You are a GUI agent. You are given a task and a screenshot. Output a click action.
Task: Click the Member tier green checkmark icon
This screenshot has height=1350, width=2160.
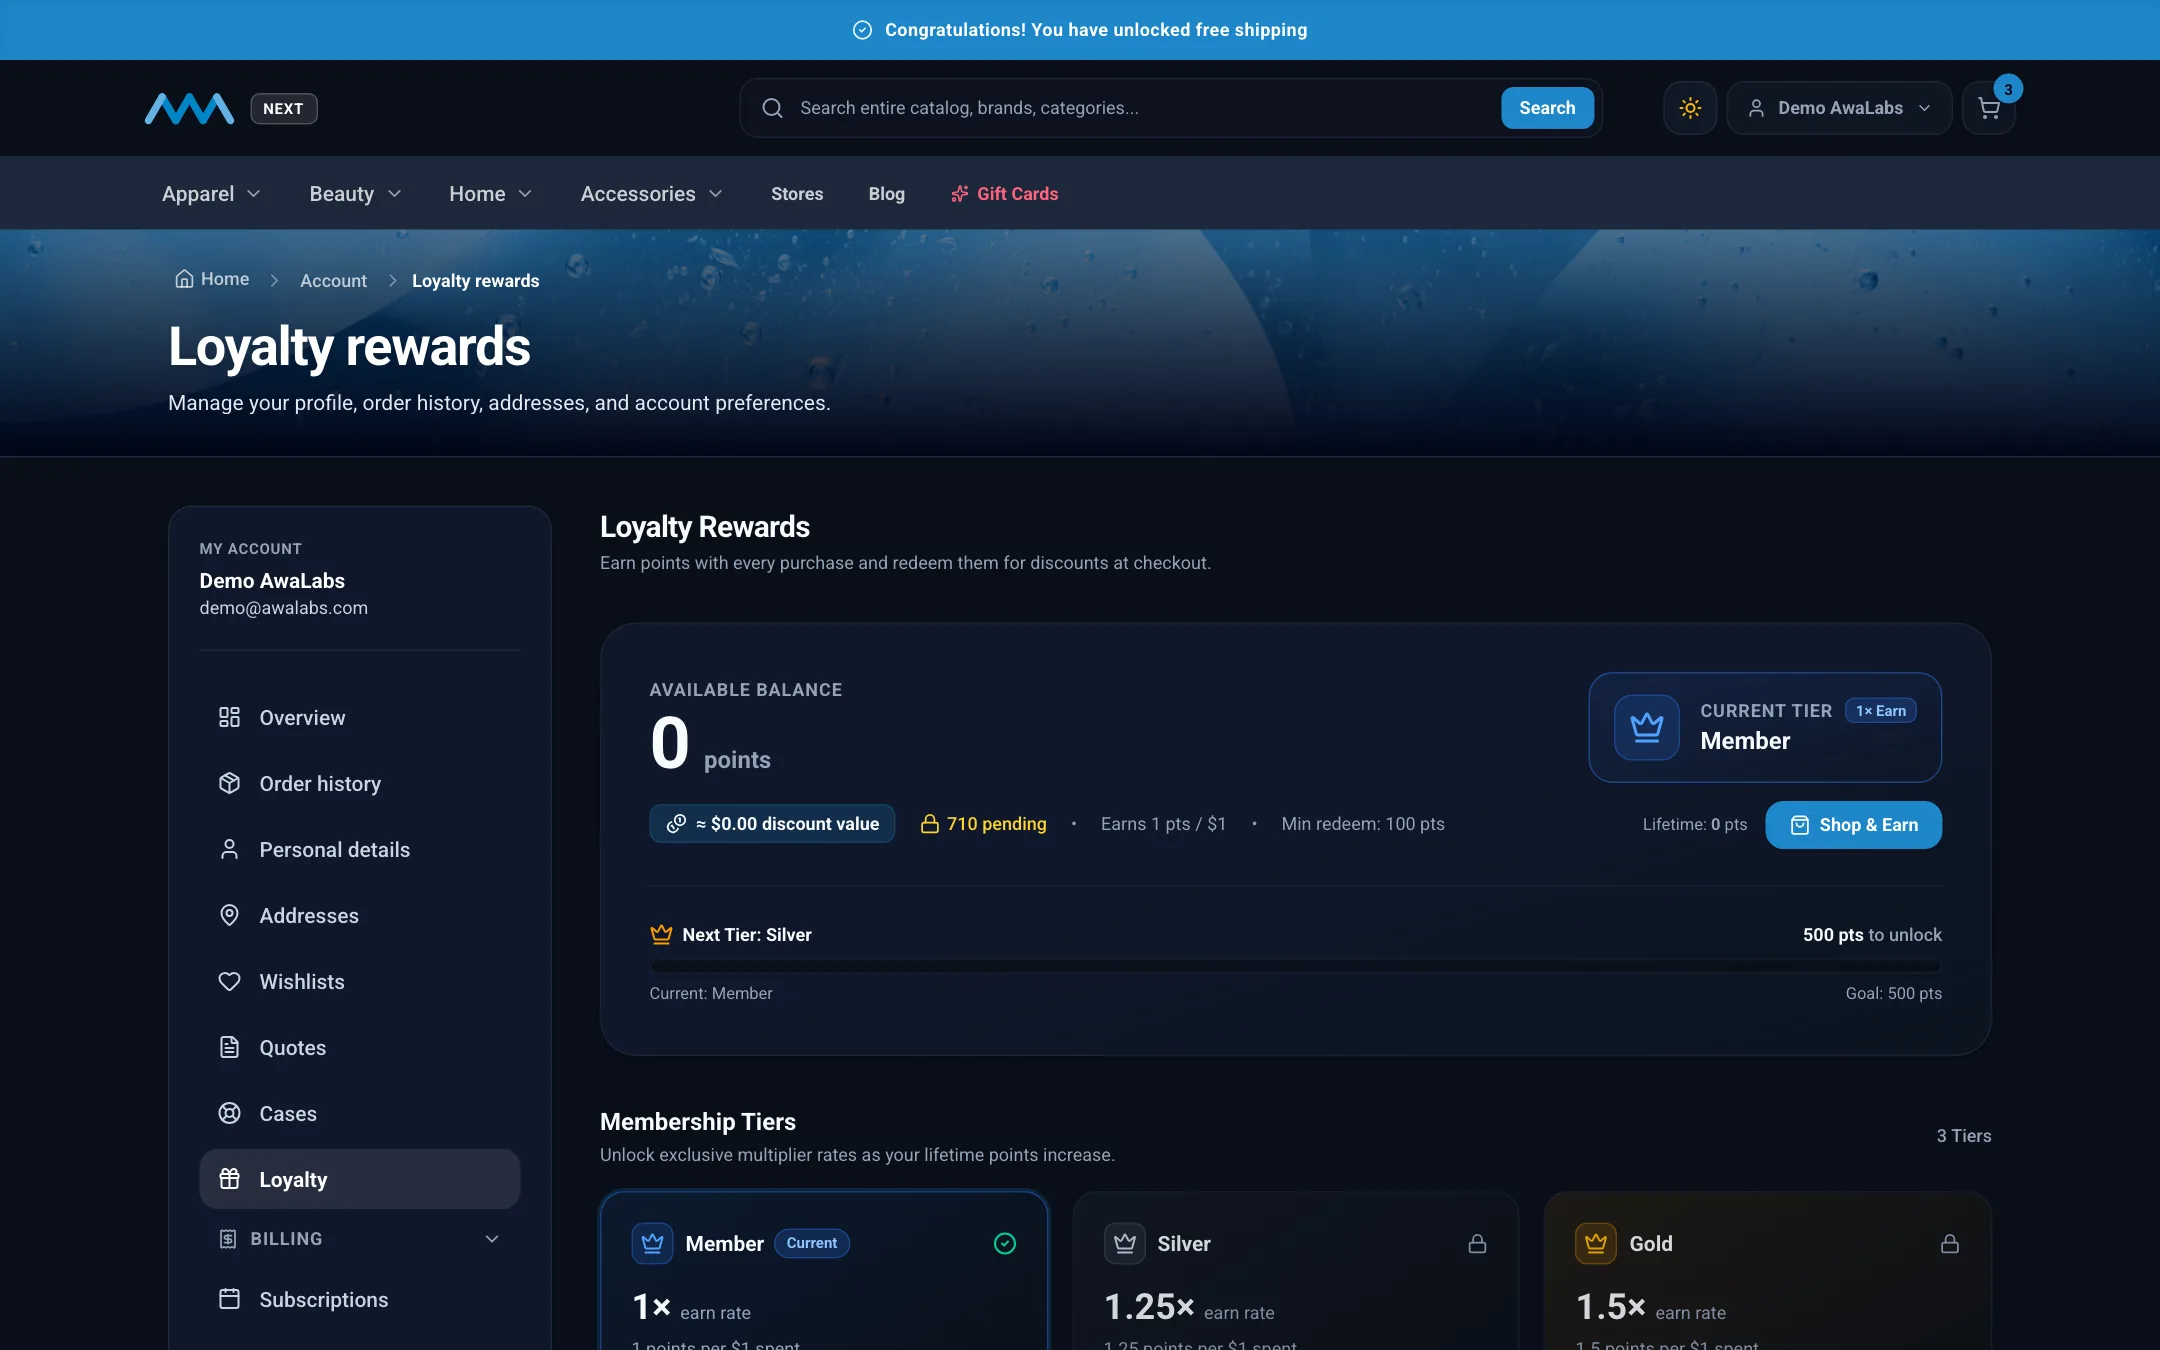[1005, 1243]
